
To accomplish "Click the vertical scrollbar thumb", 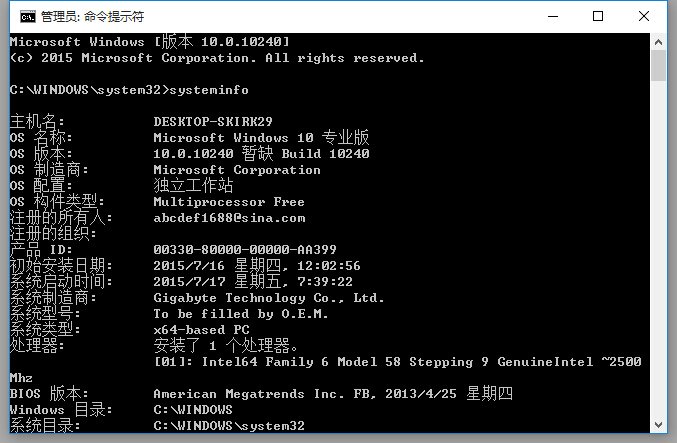I will [658, 64].
